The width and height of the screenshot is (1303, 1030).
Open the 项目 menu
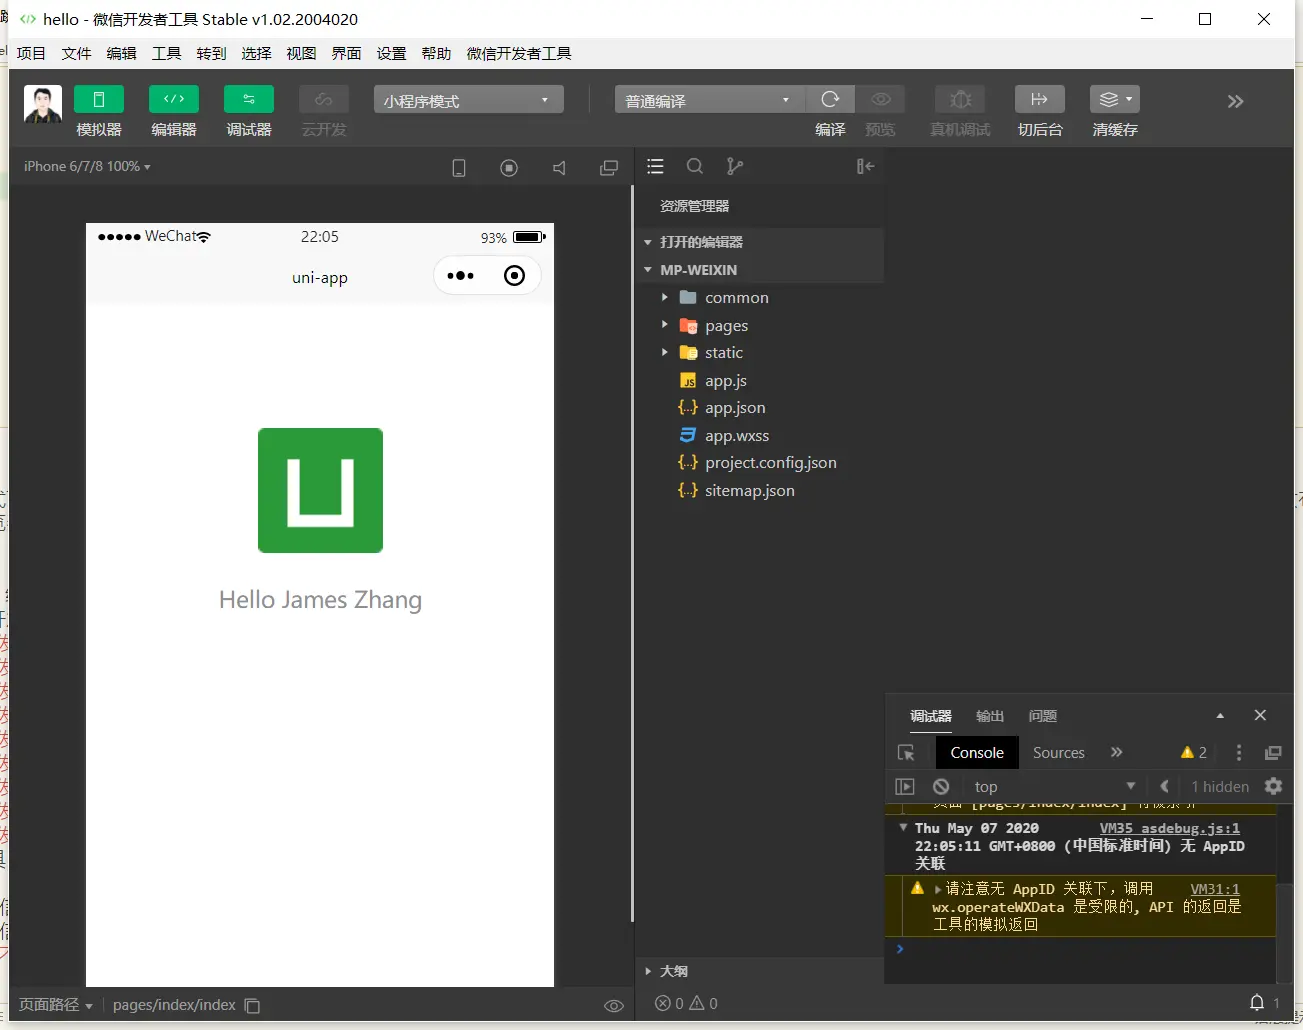tap(31, 53)
